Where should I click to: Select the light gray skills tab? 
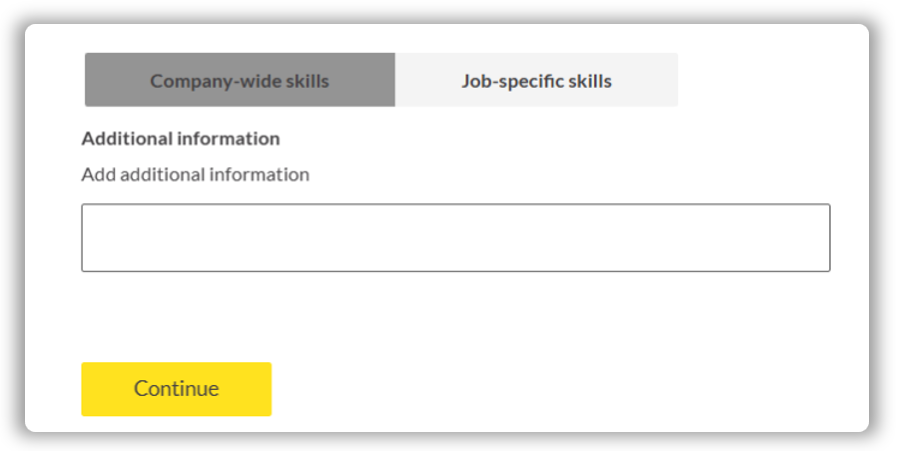(x=537, y=80)
